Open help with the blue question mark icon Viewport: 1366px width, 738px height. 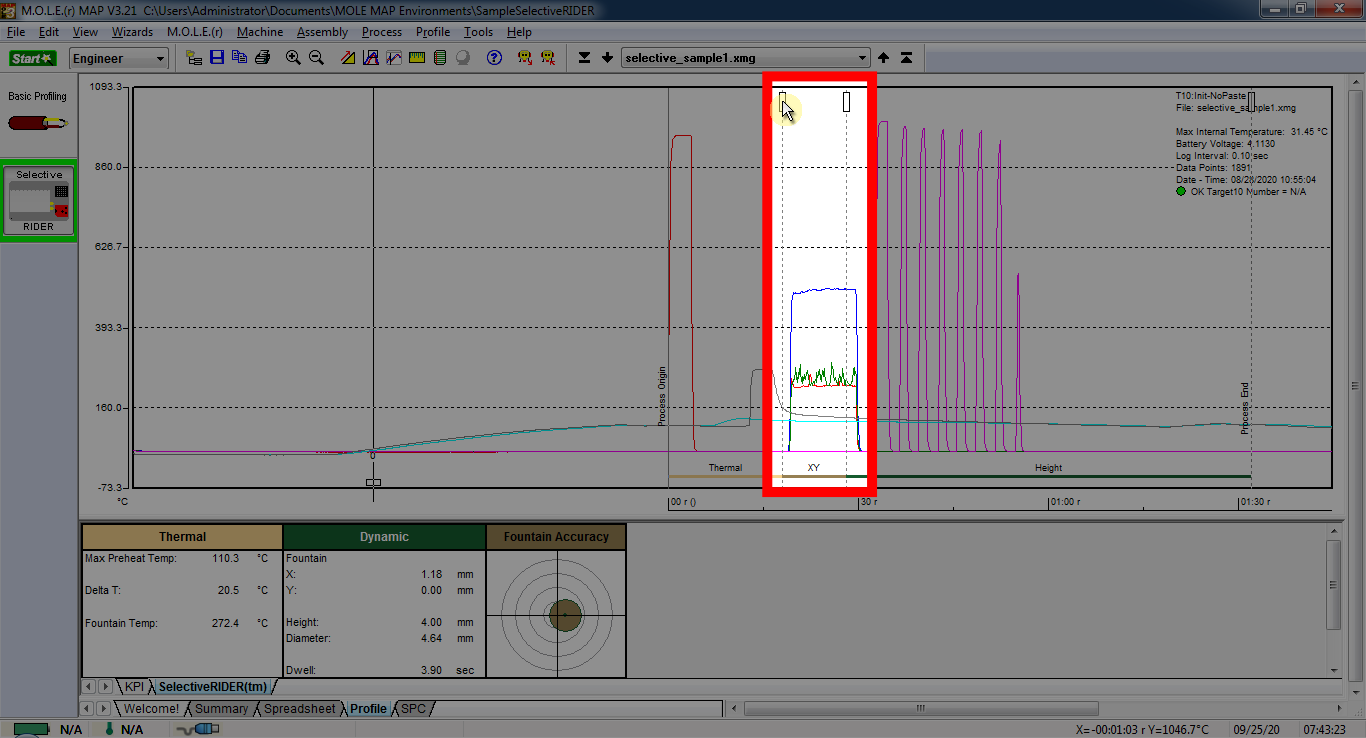[x=494, y=58]
